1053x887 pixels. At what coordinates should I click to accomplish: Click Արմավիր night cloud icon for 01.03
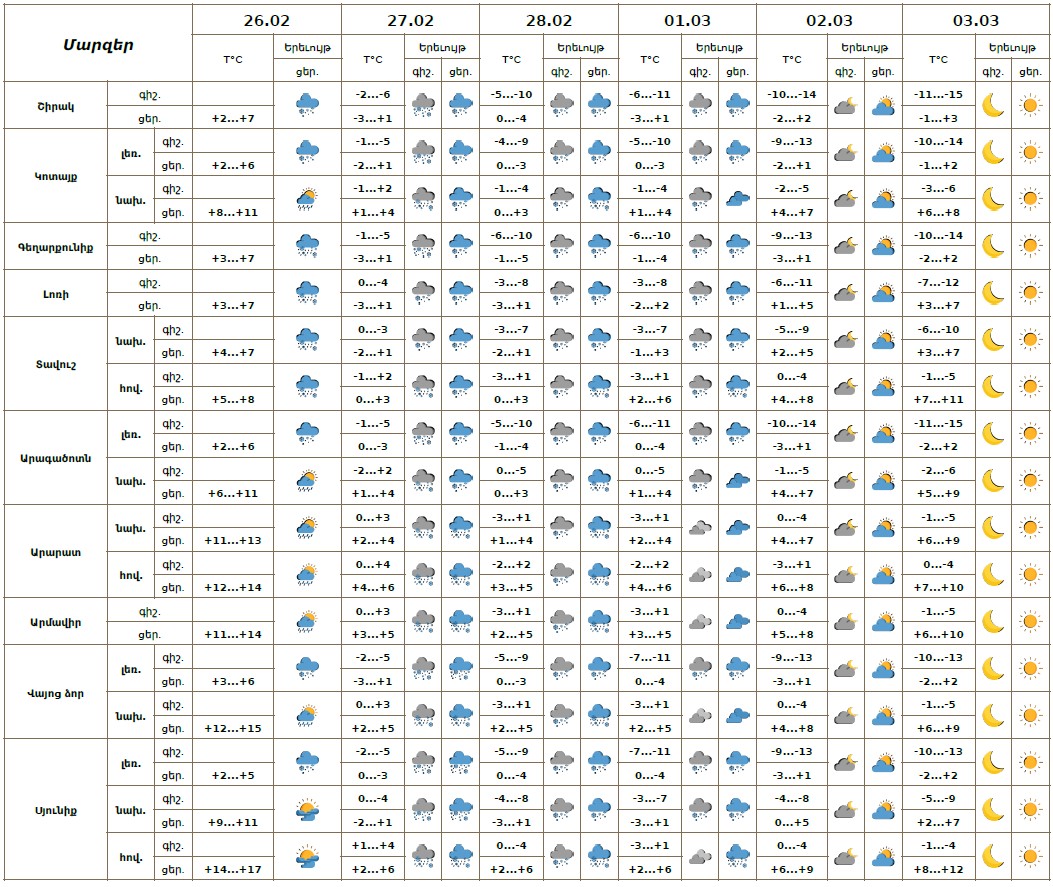[x=702, y=622]
